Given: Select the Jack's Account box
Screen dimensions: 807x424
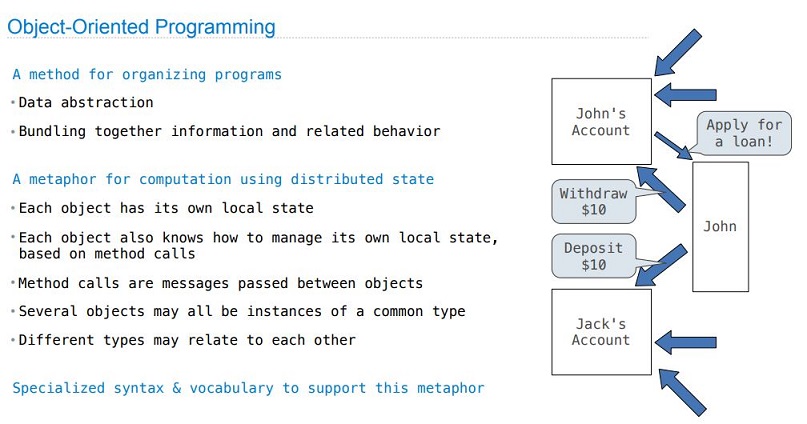Looking at the screenshot, I should coord(601,332).
